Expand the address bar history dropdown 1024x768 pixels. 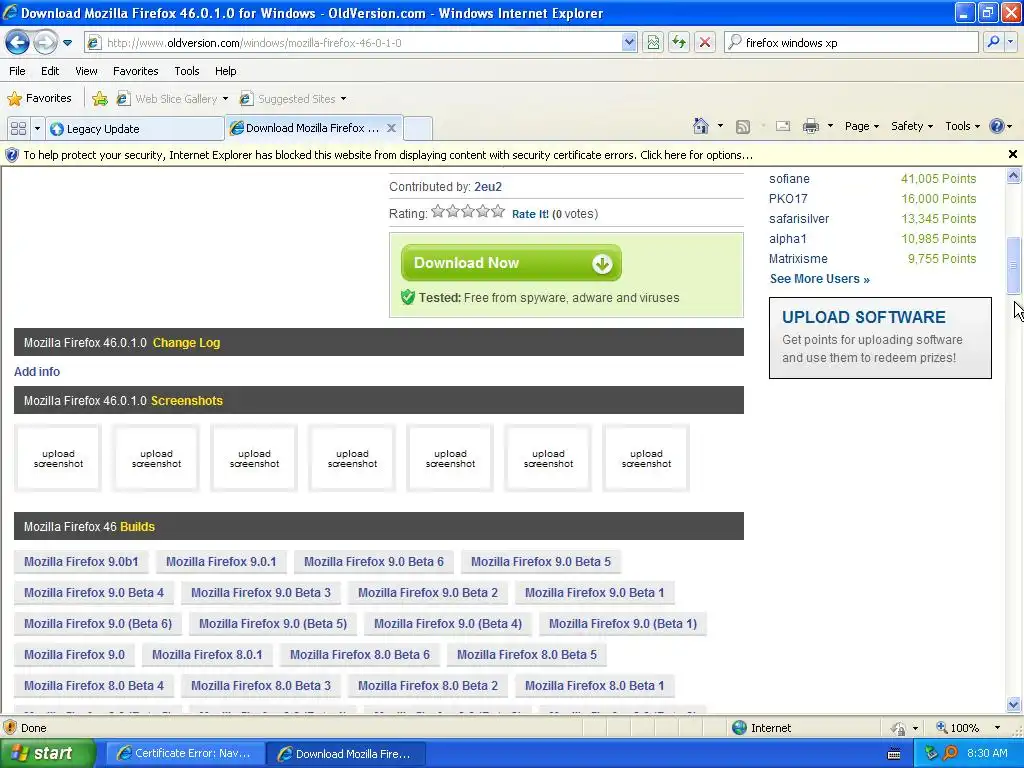629,43
